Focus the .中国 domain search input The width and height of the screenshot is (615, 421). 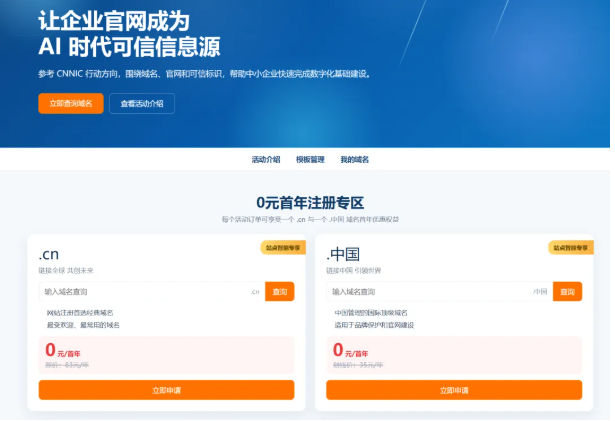point(439,292)
